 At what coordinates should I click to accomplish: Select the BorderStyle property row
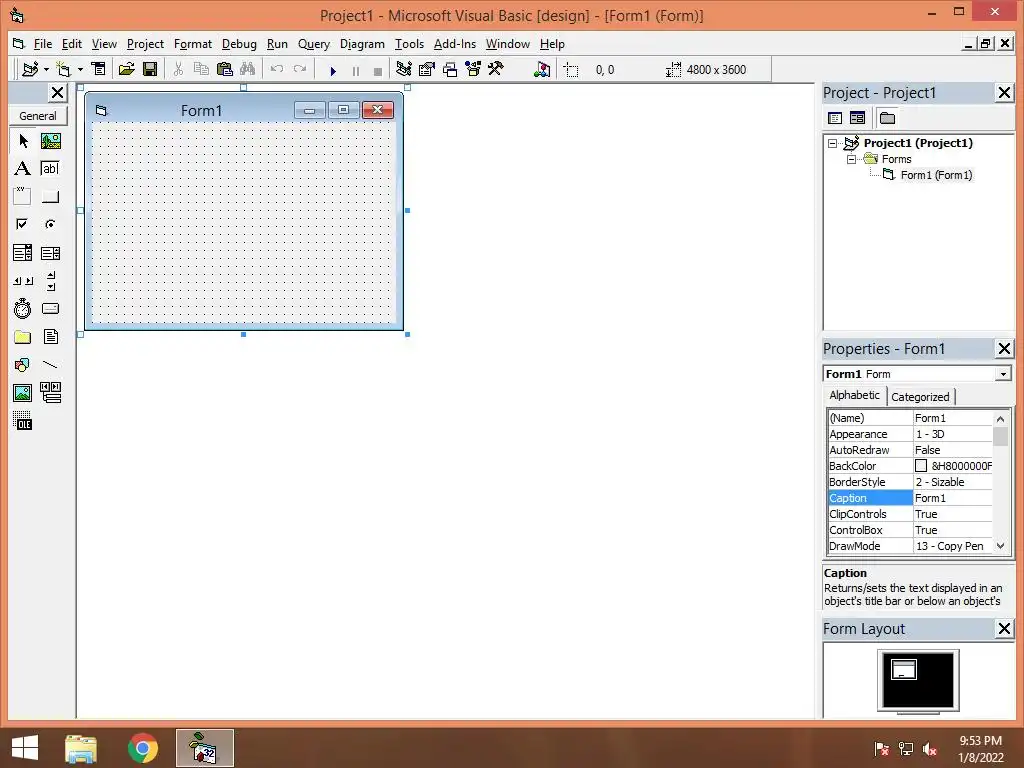pyautogui.click(x=910, y=482)
